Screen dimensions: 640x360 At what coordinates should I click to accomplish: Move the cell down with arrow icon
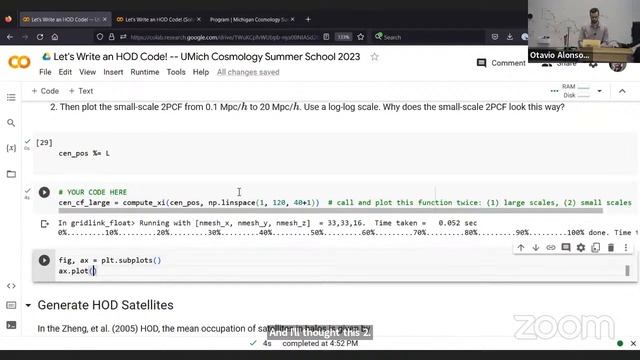pyautogui.click(x=536, y=247)
